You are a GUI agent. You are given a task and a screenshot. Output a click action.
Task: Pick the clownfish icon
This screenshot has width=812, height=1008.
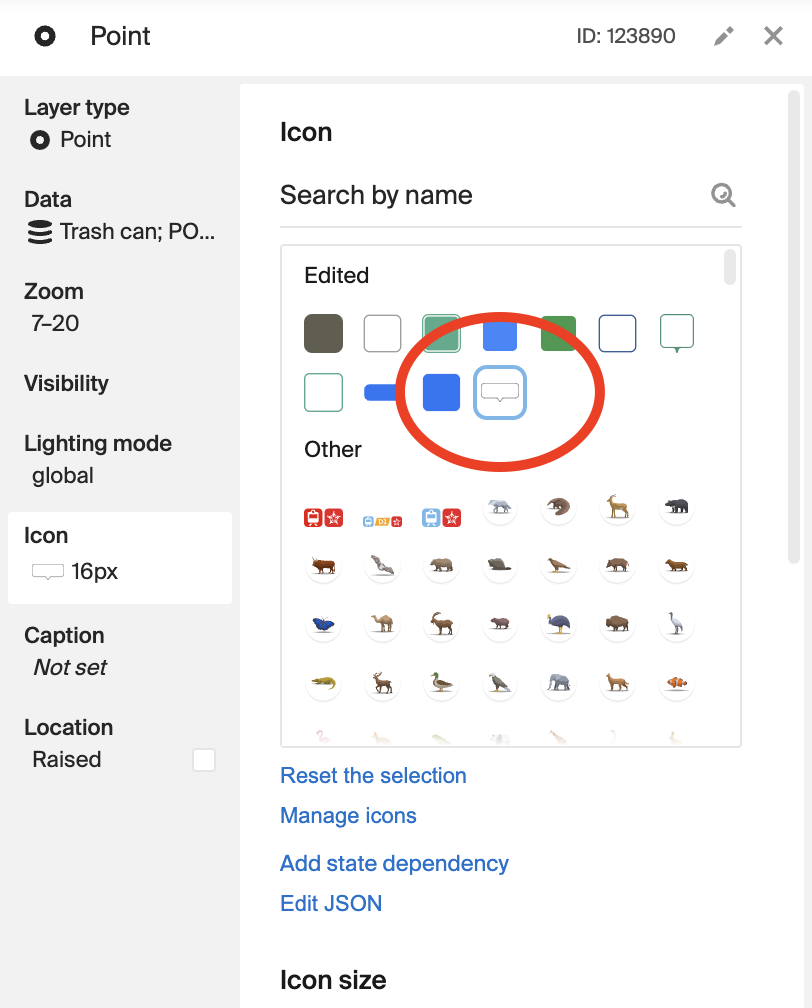tap(676, 682)
